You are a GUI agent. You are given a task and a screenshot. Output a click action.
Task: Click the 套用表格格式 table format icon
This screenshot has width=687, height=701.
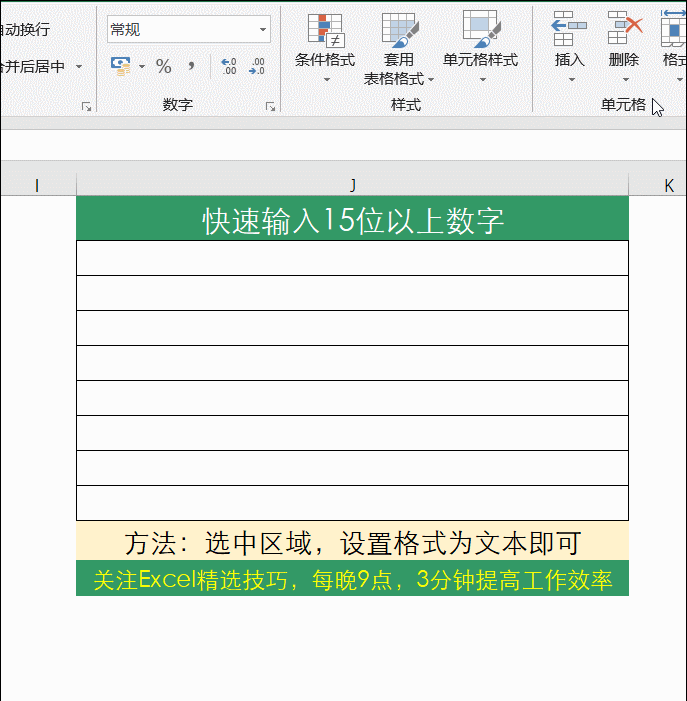click(x=400, y=30)
